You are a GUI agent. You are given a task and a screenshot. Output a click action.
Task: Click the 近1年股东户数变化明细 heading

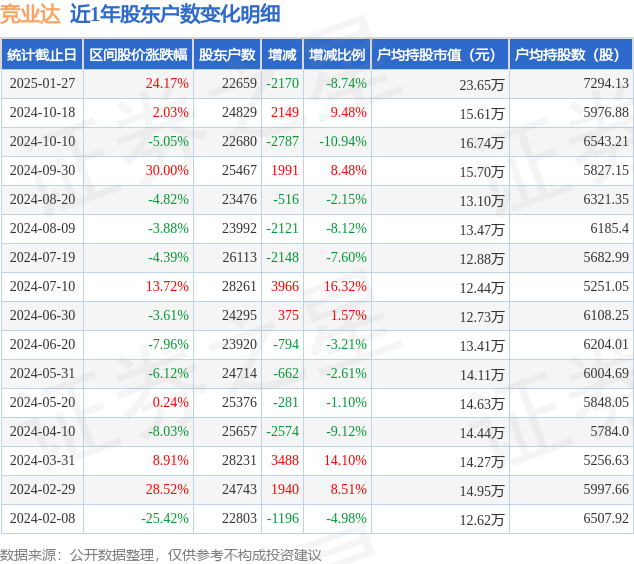175,15
